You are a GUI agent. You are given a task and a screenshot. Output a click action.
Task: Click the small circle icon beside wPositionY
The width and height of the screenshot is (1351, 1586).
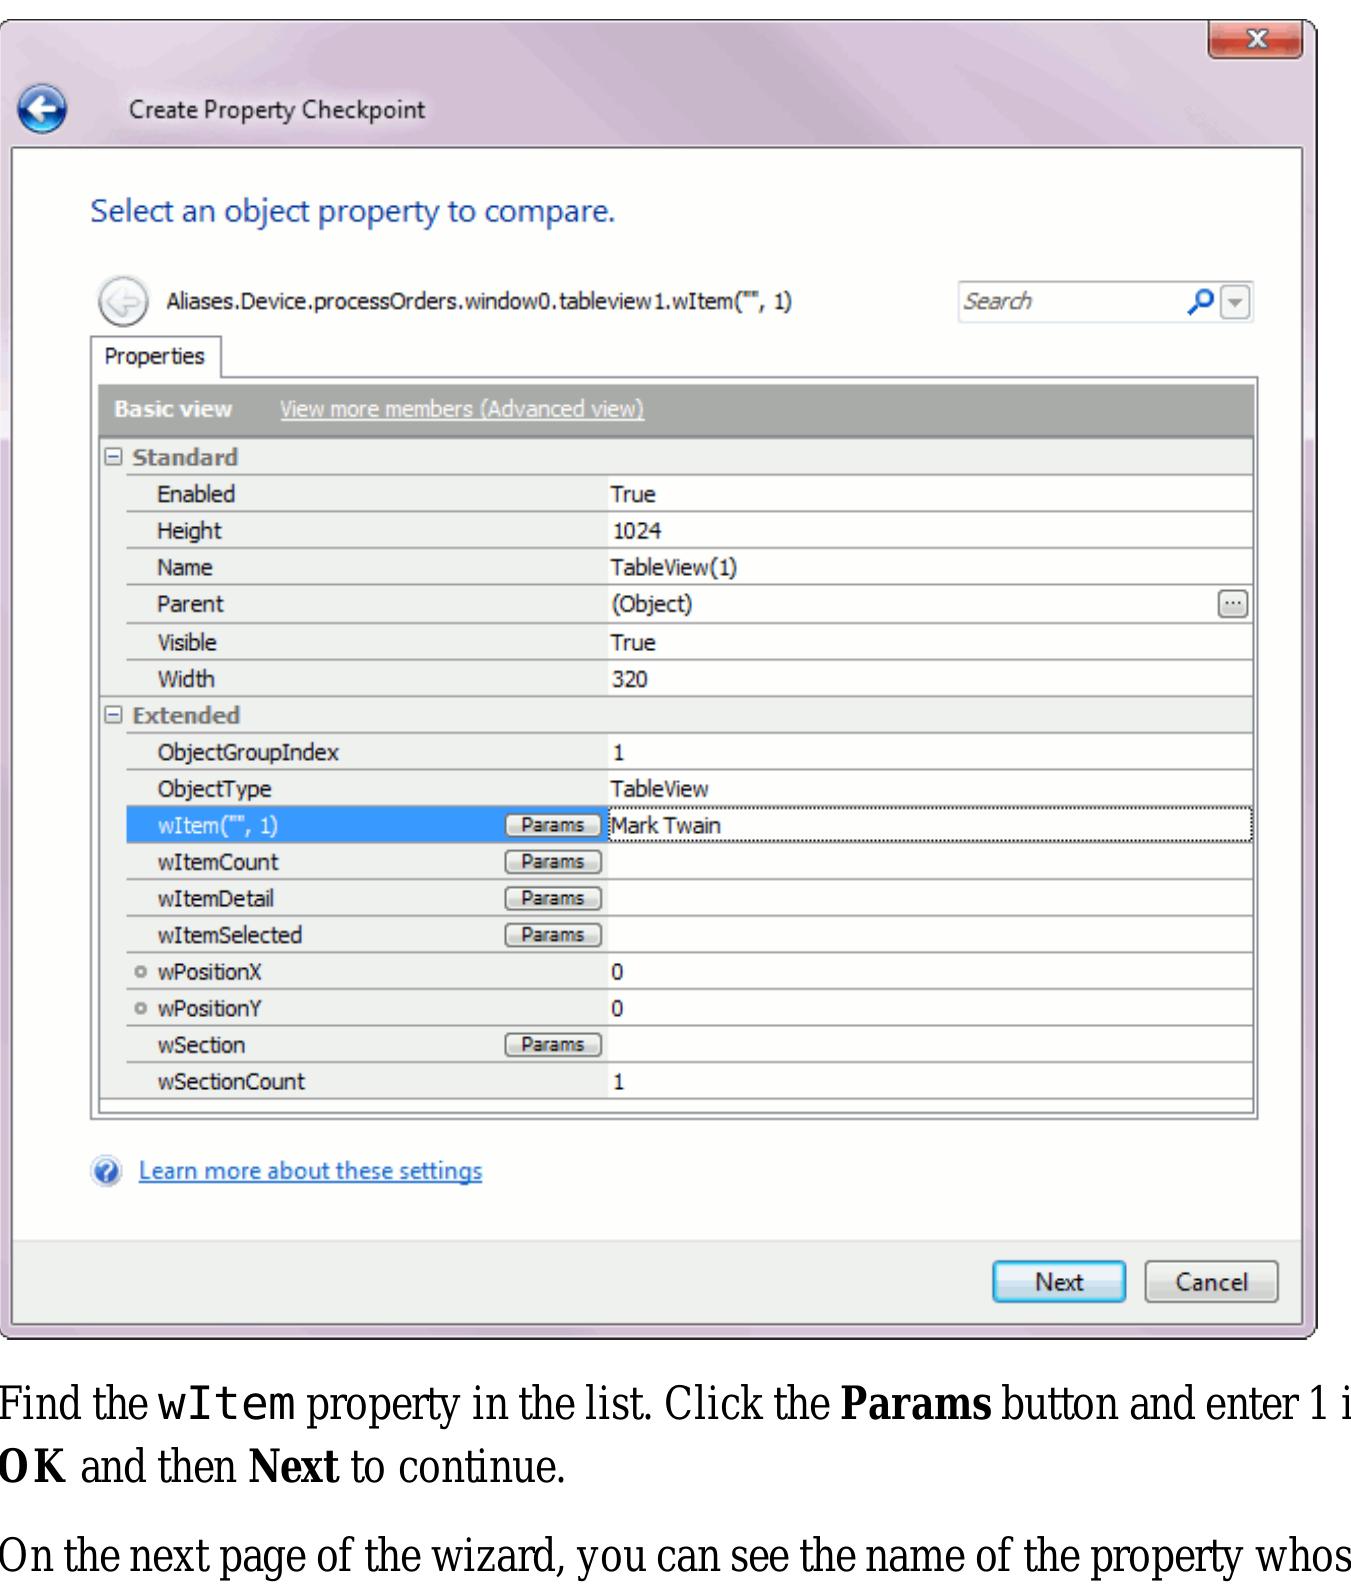[141, 1008]
